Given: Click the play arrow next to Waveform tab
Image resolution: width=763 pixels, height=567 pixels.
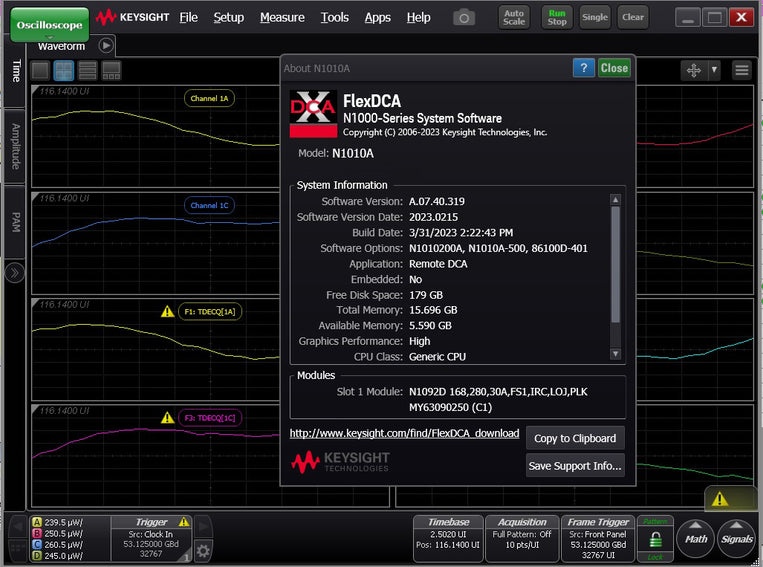Looking at the screenshot, I should click(106, 45).
